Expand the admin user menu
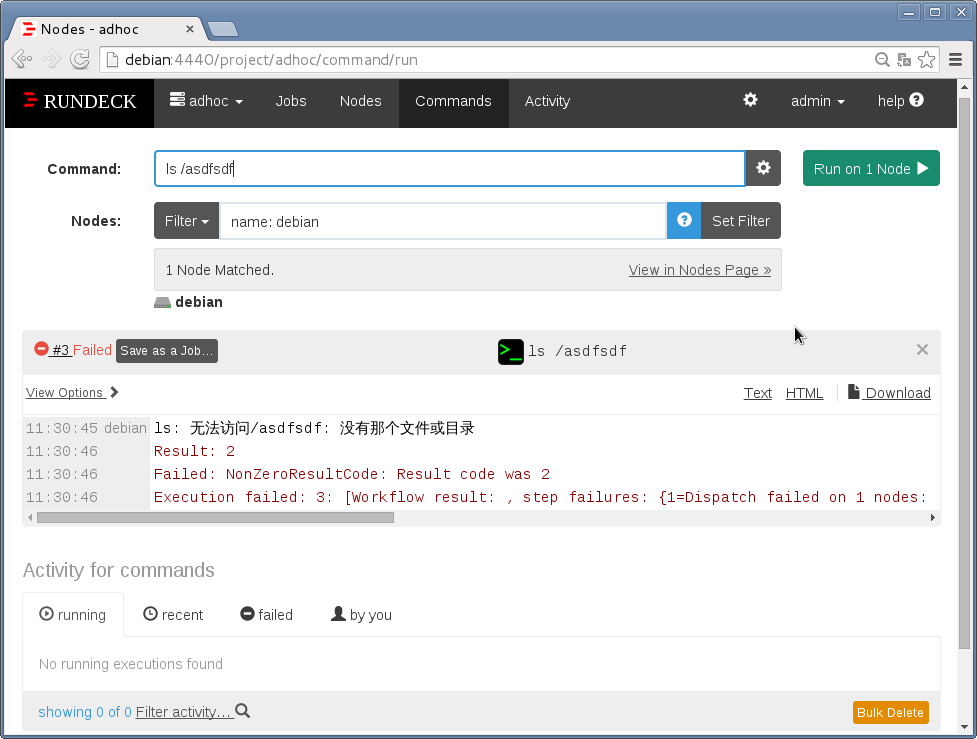The width and height of the screenshot is (977, 739). point(817,101)
